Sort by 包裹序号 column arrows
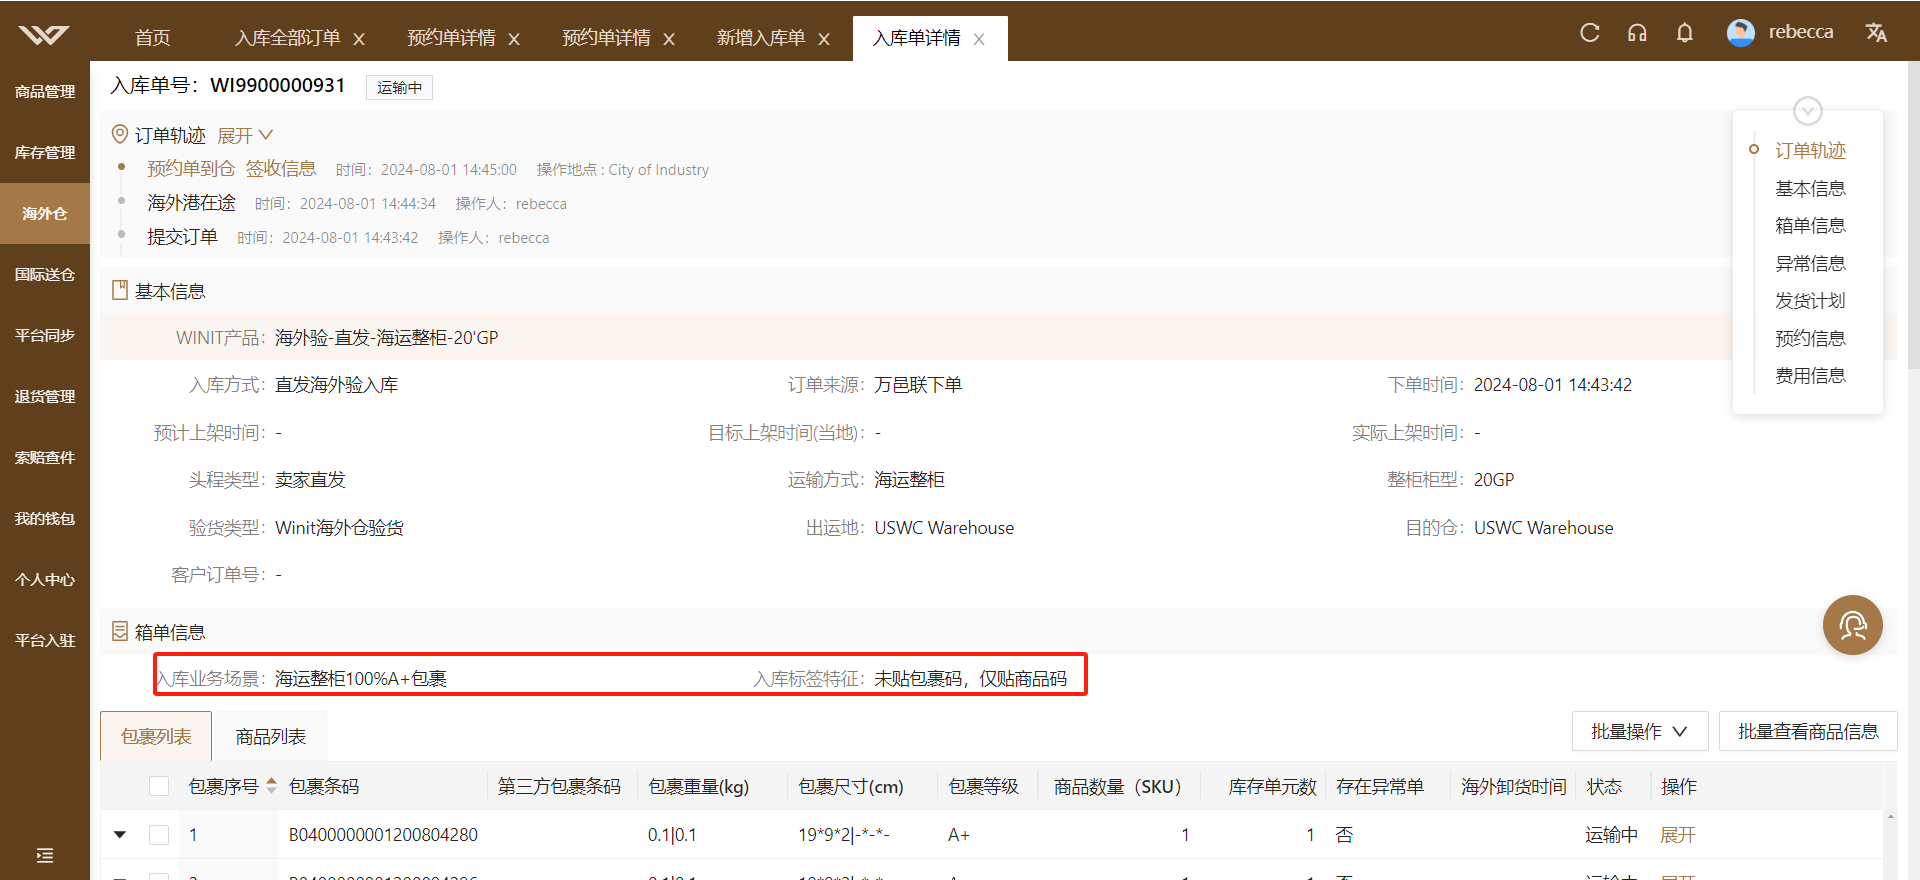The width and height of the screenshot is (1920, 880). (x=271, y=786)
